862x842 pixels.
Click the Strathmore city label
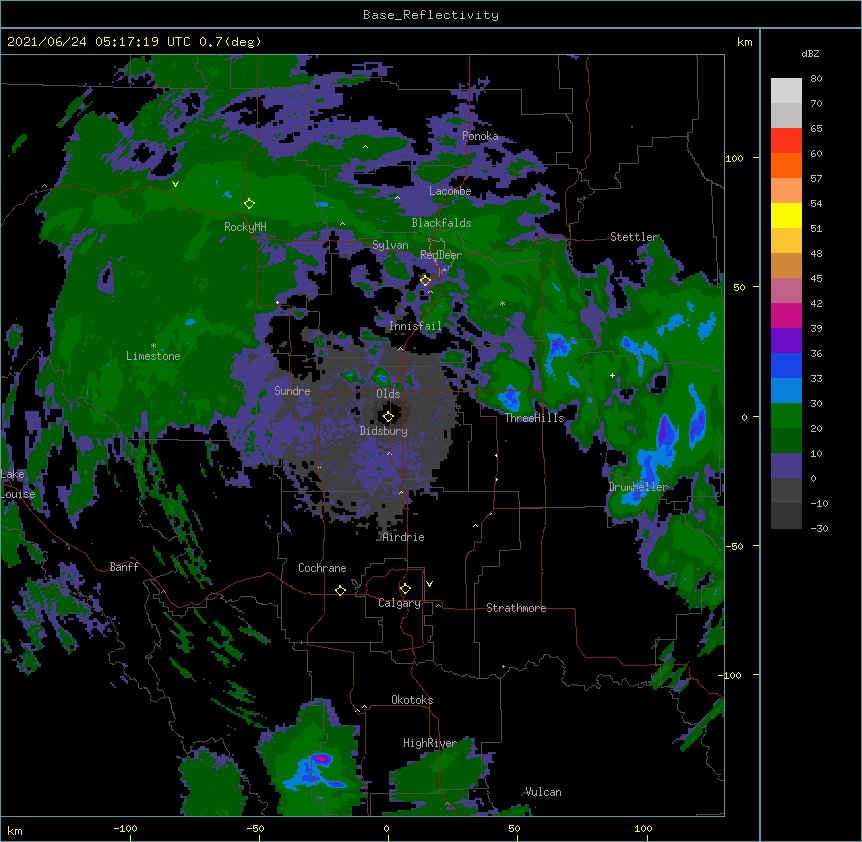(516, 608)
